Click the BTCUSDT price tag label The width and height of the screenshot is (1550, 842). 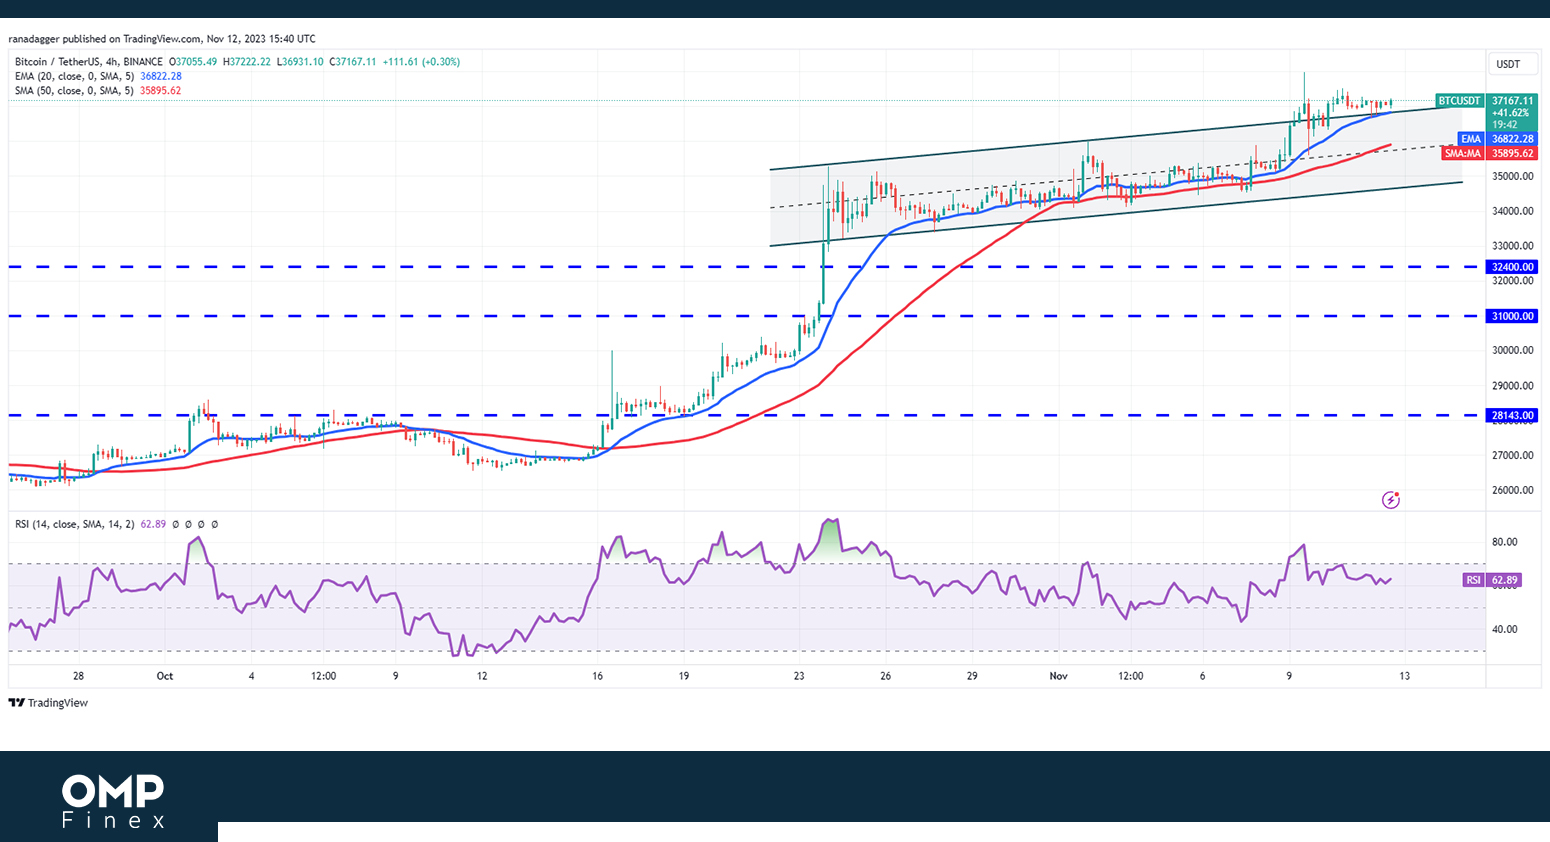click(1458, 101)
